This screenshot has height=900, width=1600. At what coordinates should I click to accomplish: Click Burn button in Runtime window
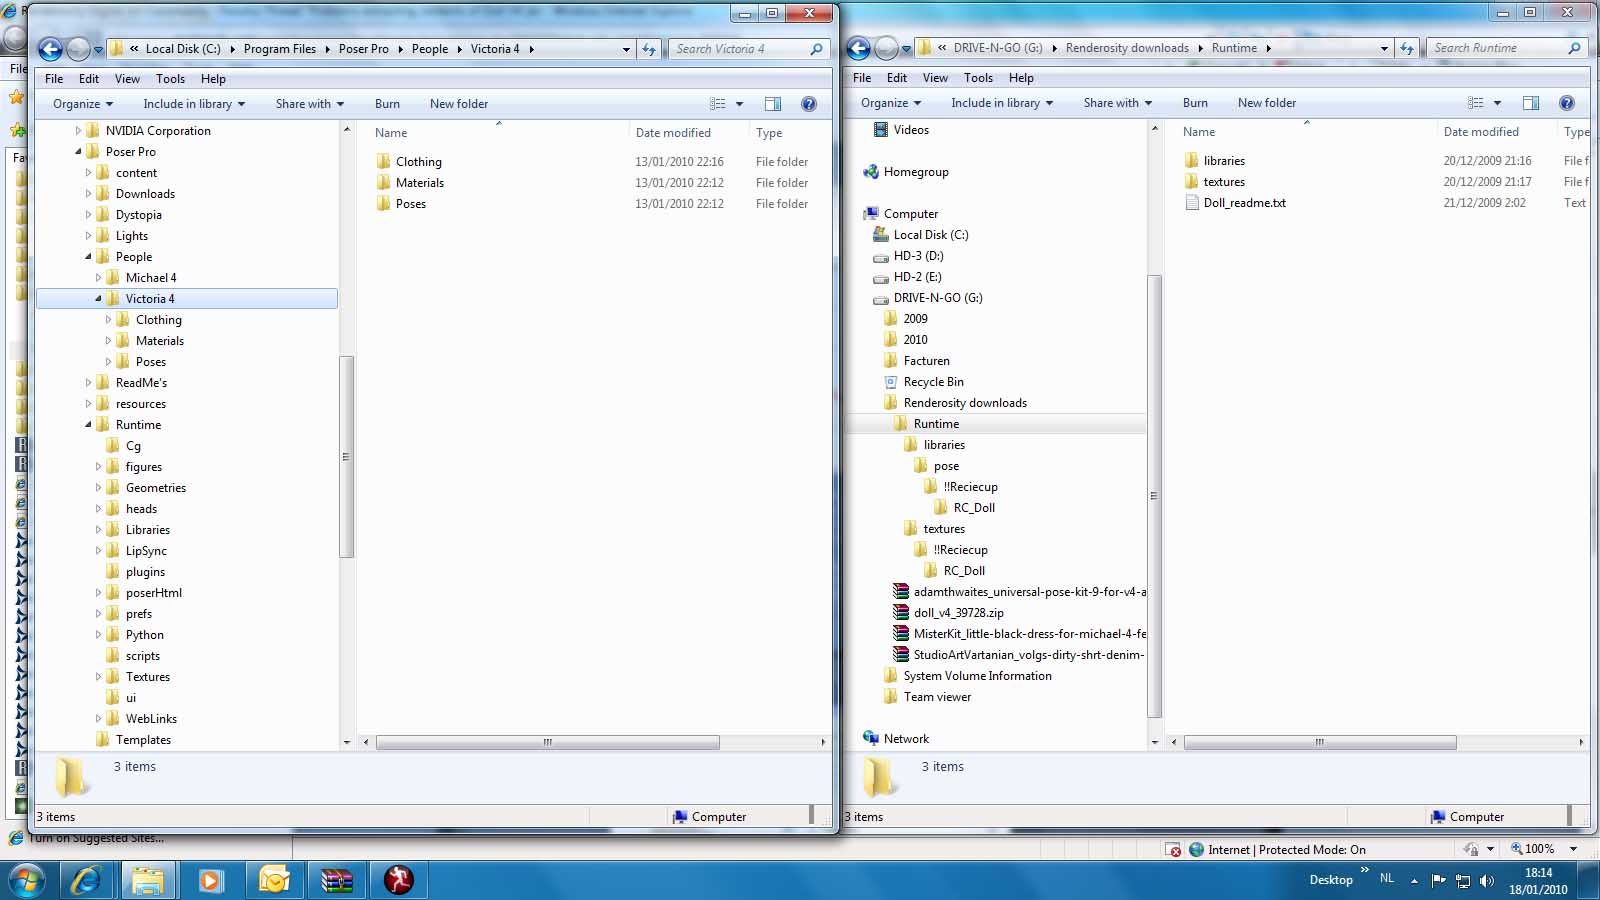(1195, 103)
